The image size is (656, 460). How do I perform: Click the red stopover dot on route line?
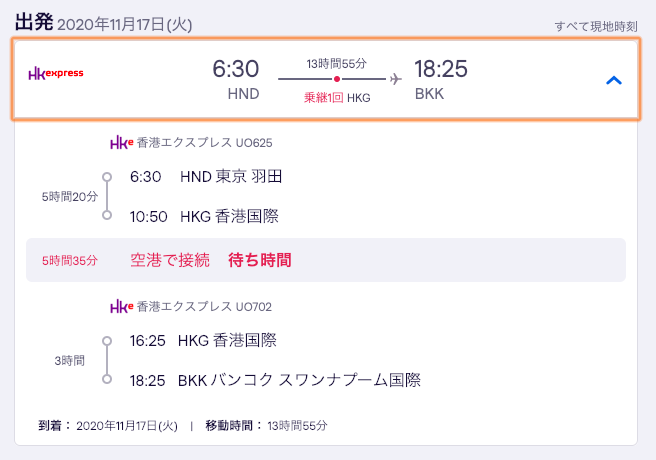pyautogui.click(x=337, y=79)
